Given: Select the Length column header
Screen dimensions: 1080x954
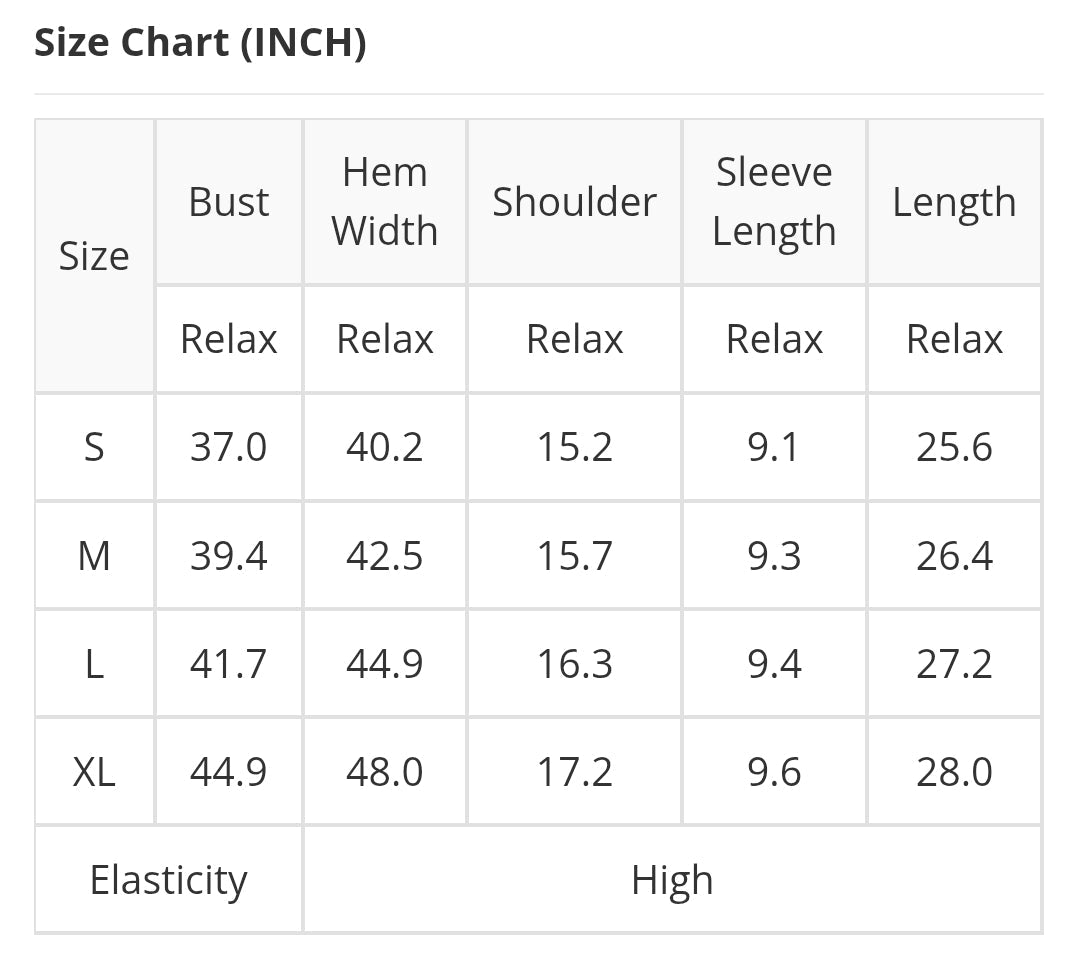Looking at the screenshot, I should point(954,202).
